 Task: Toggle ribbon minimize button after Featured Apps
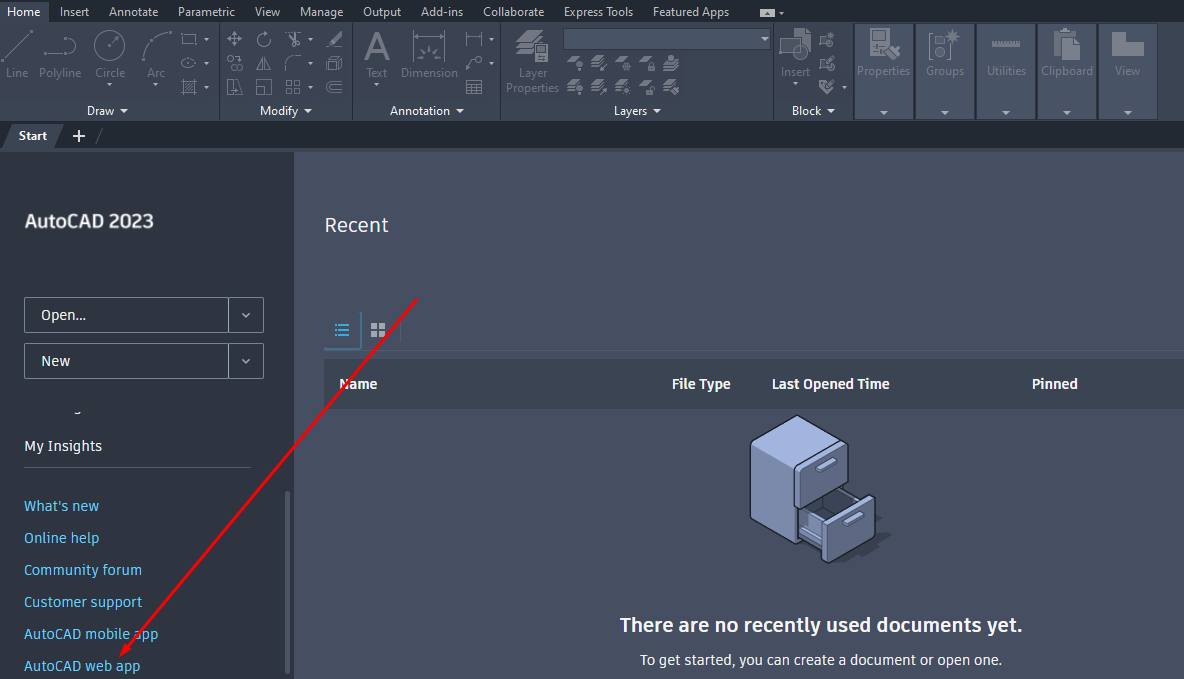(767, 12)
